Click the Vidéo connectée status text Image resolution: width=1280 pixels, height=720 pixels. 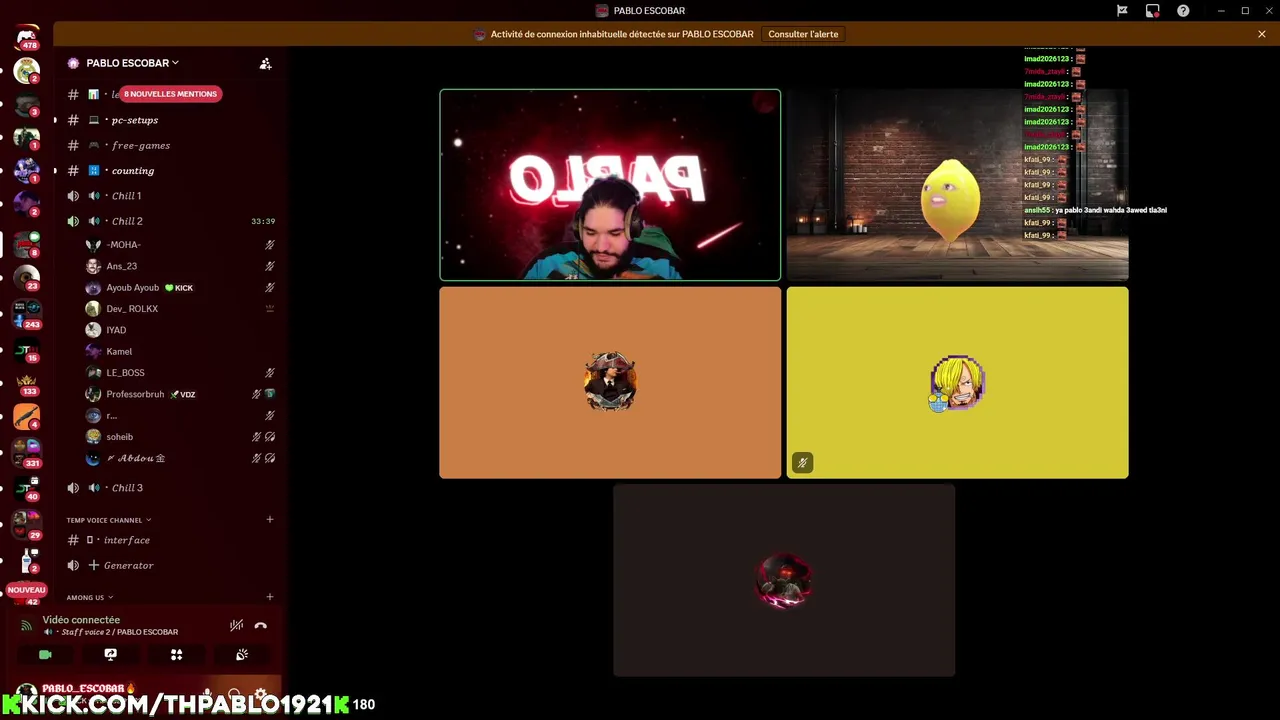coord(81,620)
